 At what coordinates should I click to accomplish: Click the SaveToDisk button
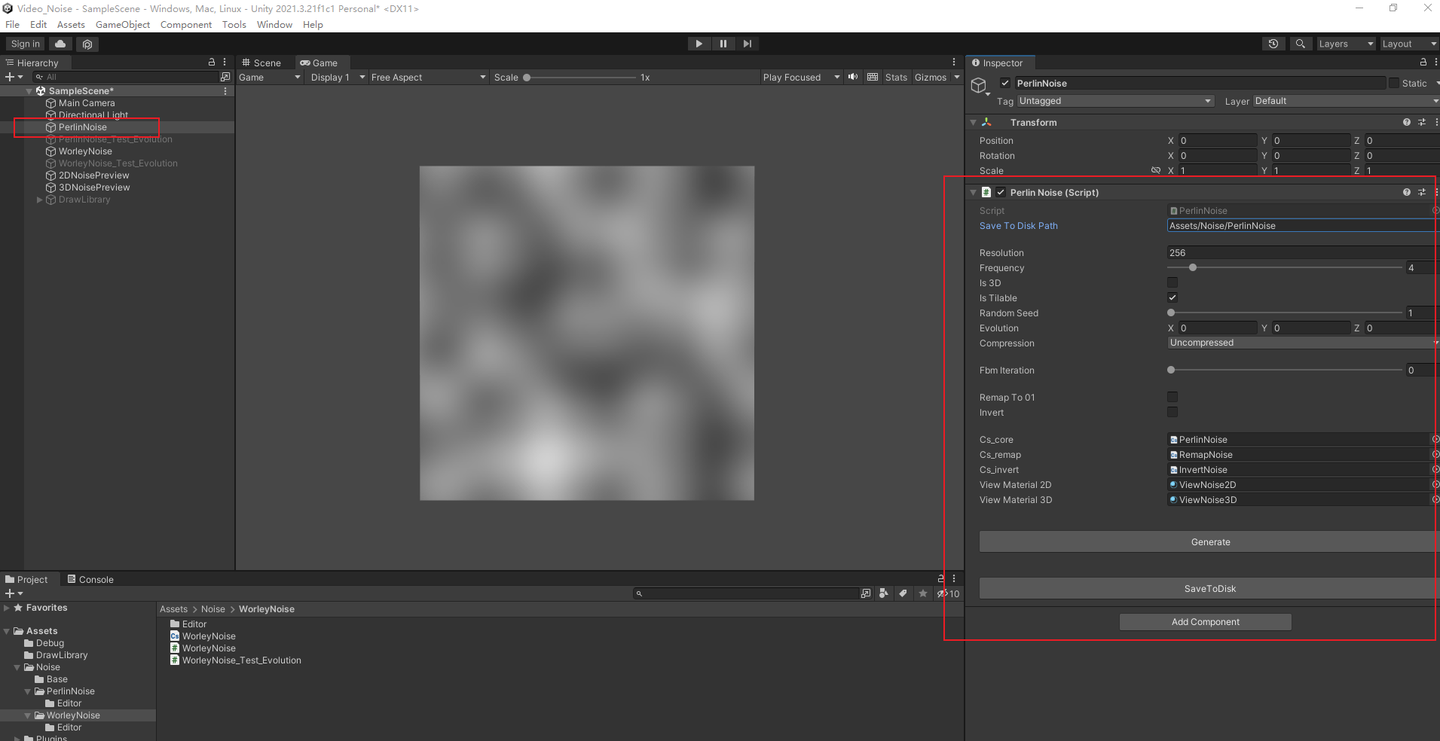pyautogui.click(x=1210, y=588)
